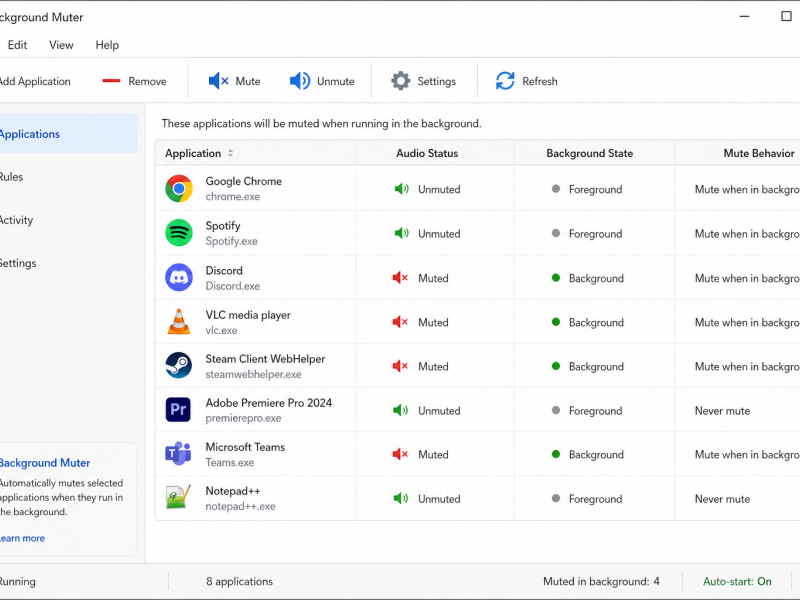The image size is (800, 600).
Task: Click the Auto-start: On status
Action: 737,581
